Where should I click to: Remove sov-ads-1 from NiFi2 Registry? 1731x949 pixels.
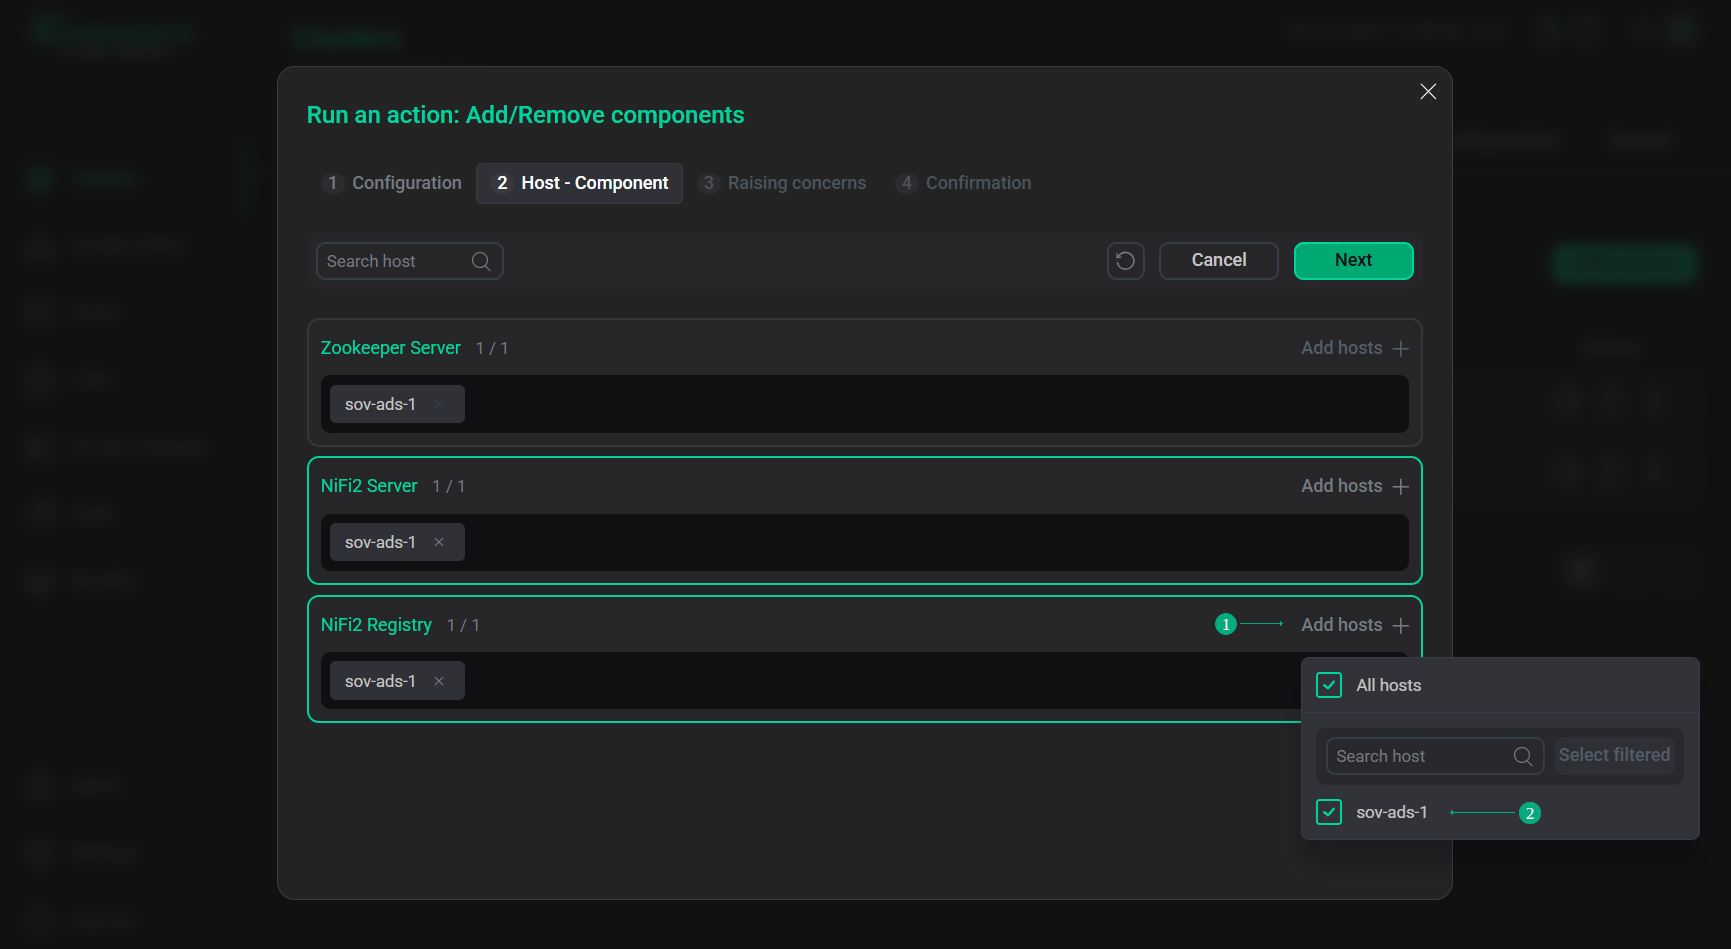pos(439,681)
